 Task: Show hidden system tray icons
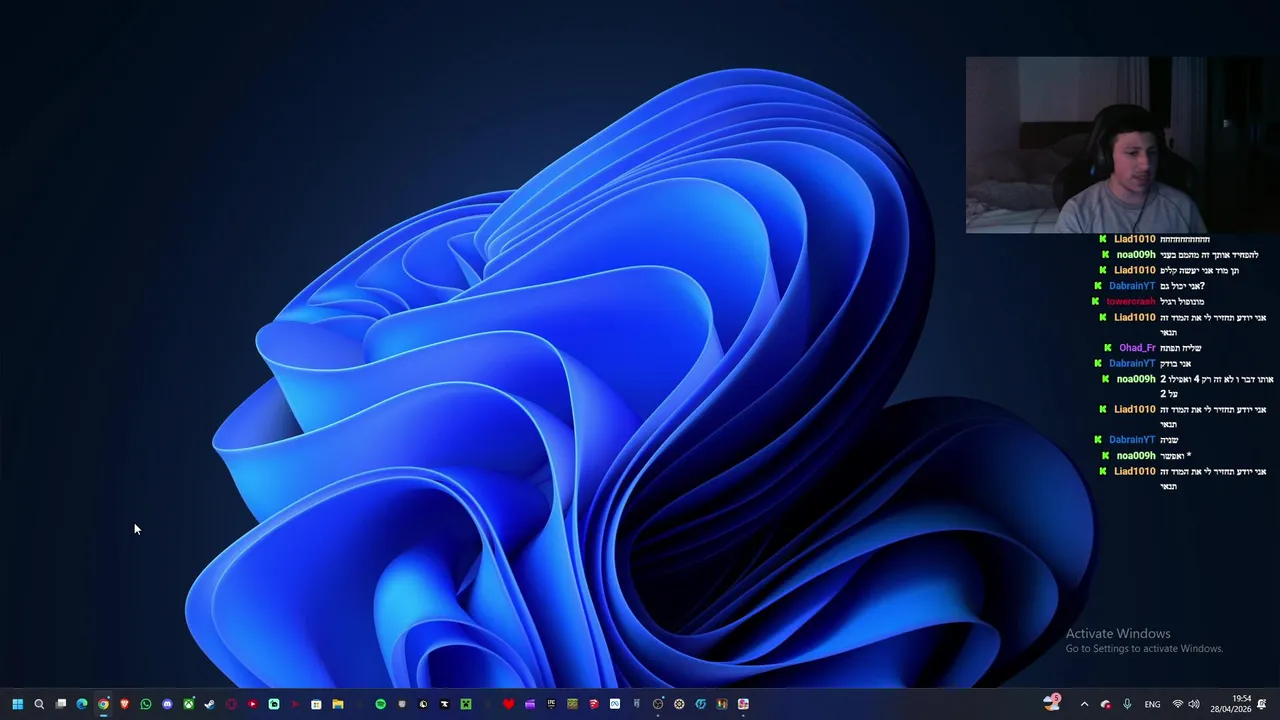coord(1084,704)
